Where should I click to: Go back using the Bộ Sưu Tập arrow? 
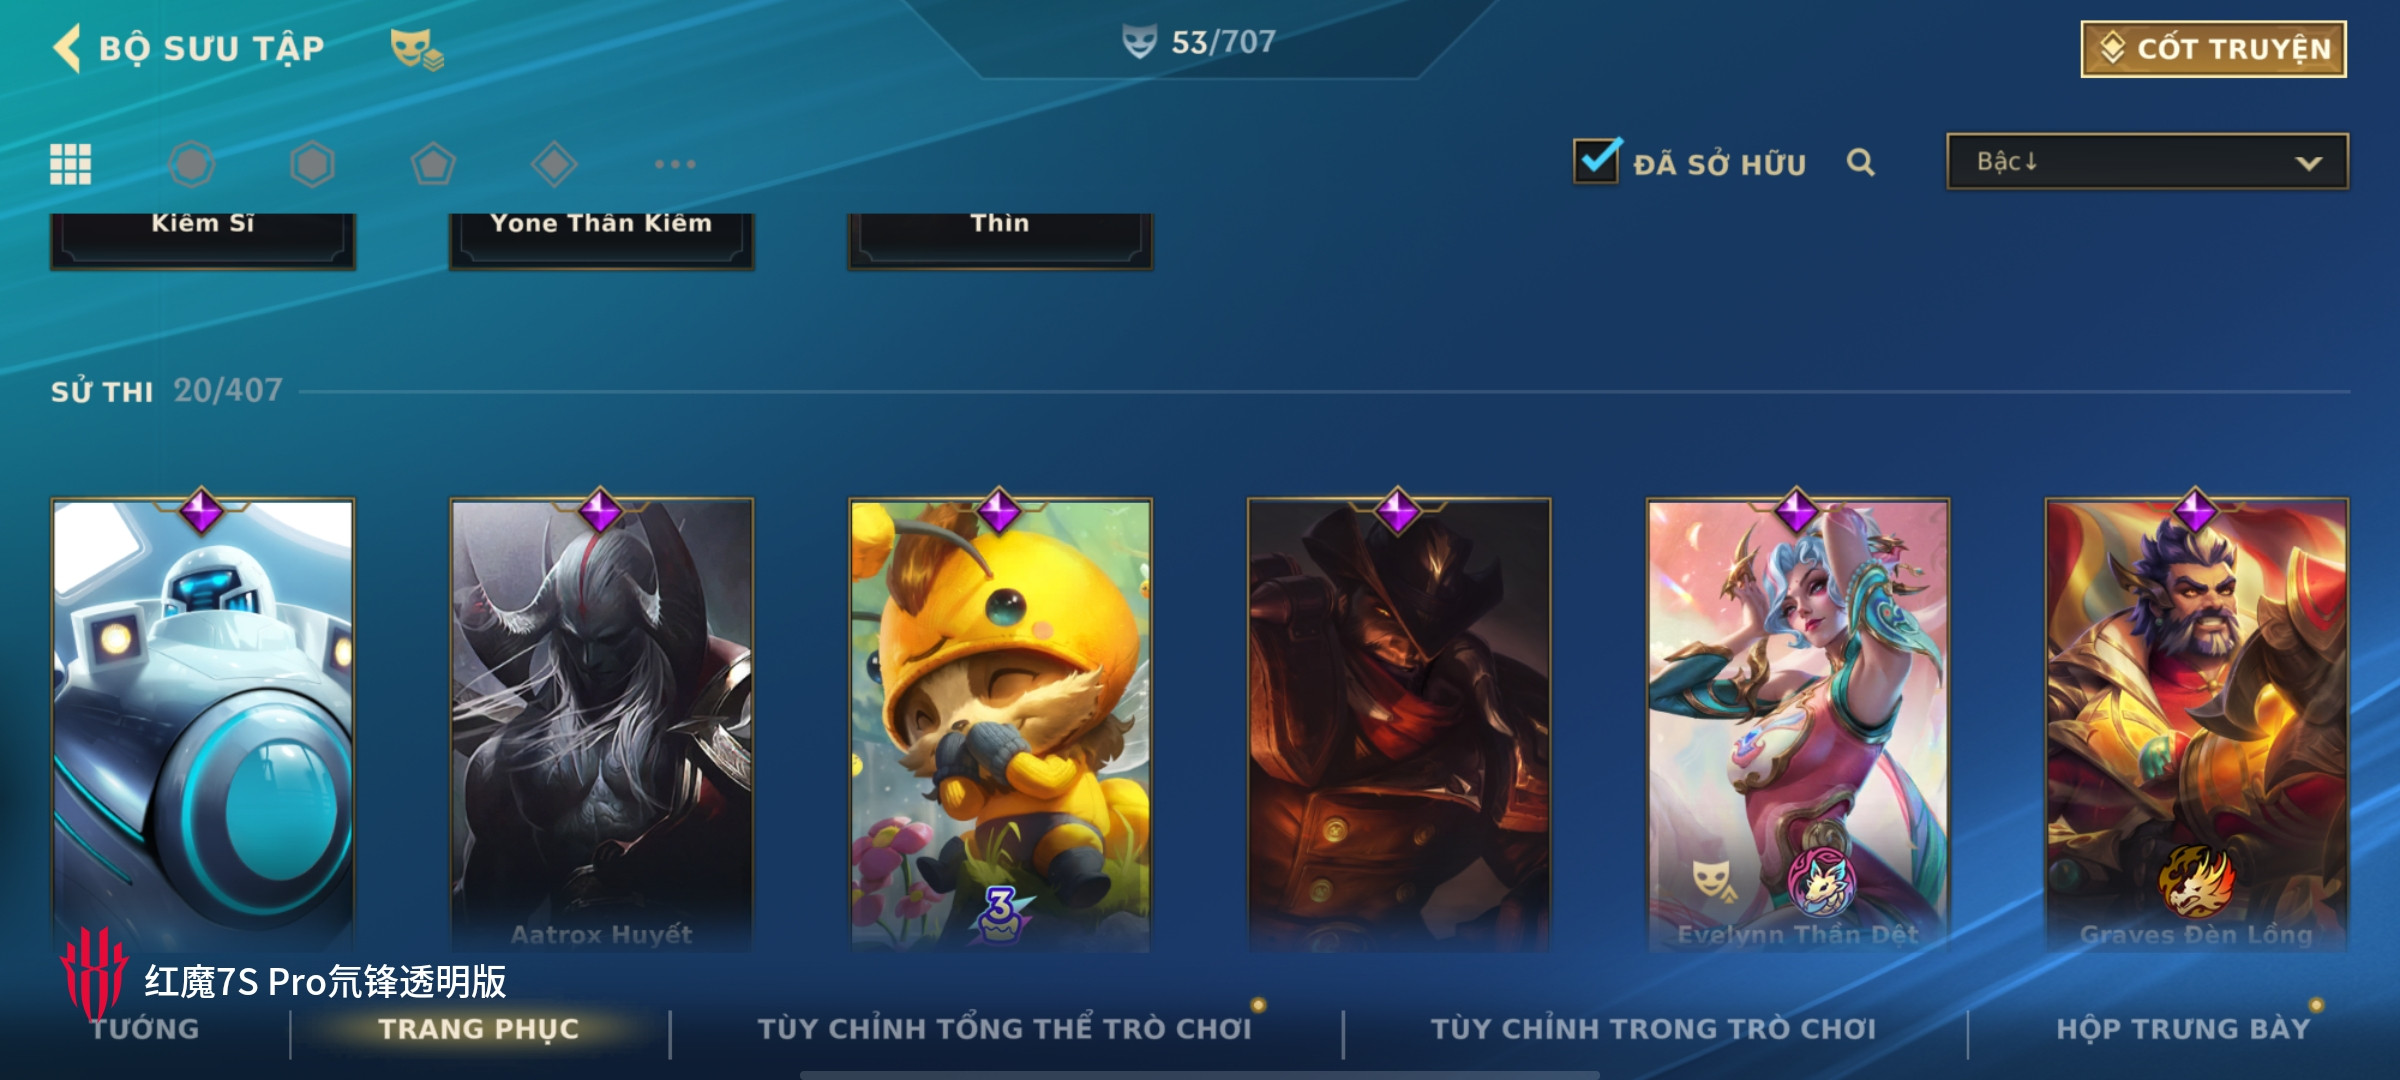[x=68, y=48]
